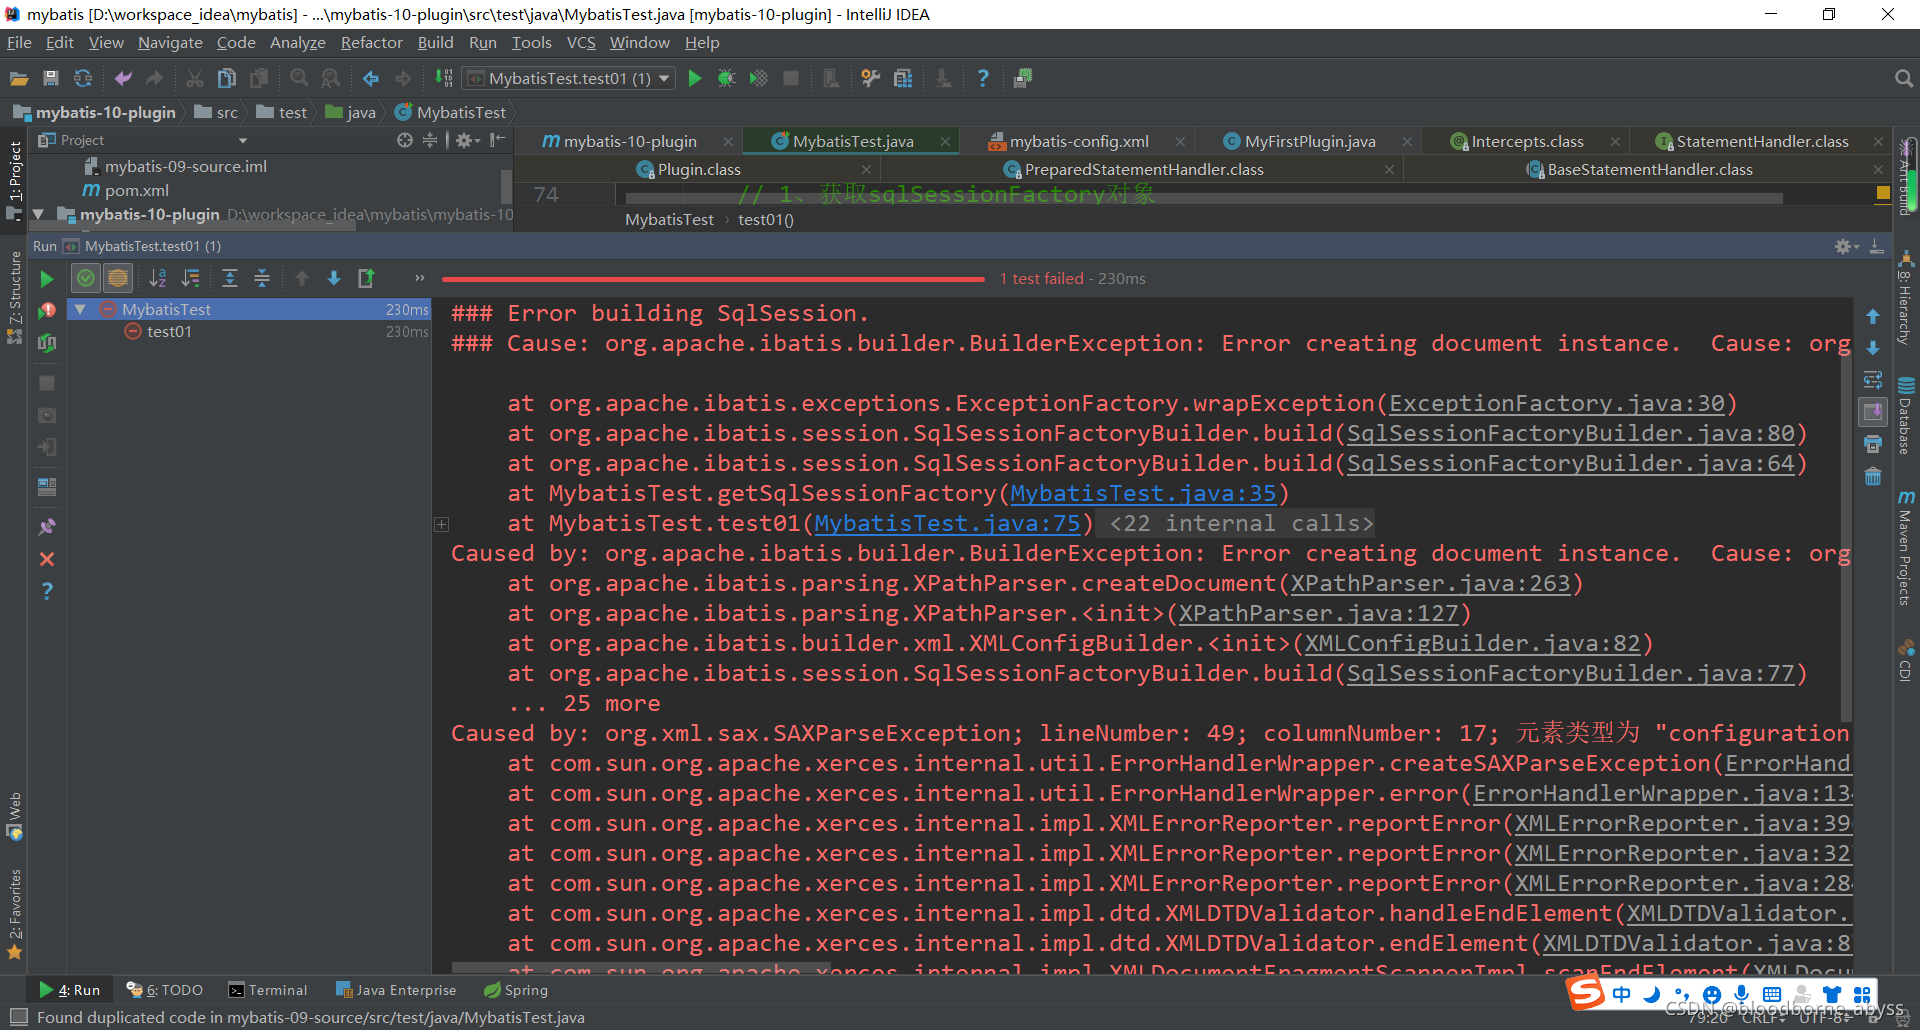Viewport: 1920px width, 1030px height.
Task: Save all files using the save icon
Action: (x=51, y=78)
